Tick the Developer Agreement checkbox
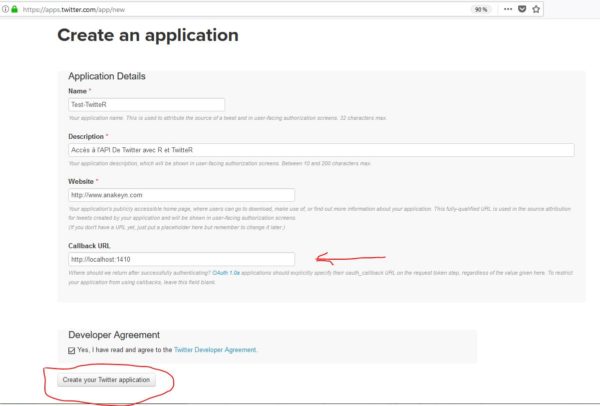Image resolution: width=600 pixels, height=406 pixels. pyautogui.click(x=72, y=350)
